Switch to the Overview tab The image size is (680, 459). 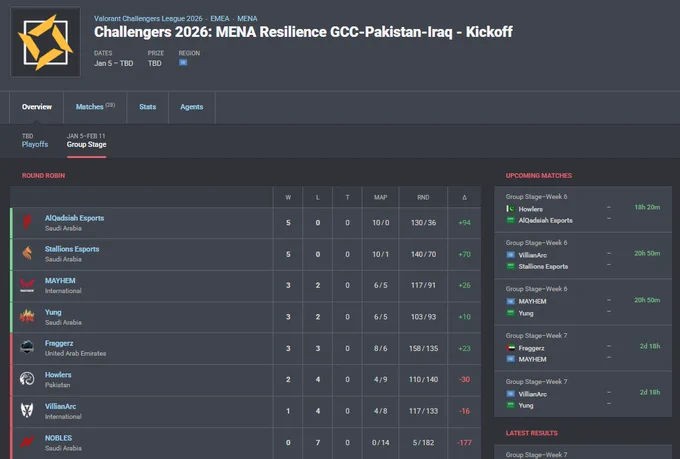pos(37,107)
